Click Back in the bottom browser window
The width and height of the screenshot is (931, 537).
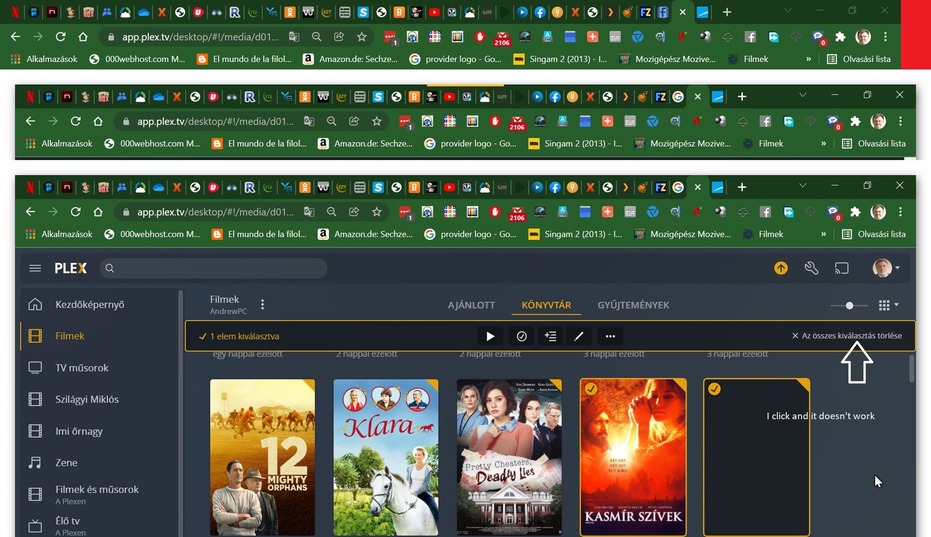coord(30,211)
